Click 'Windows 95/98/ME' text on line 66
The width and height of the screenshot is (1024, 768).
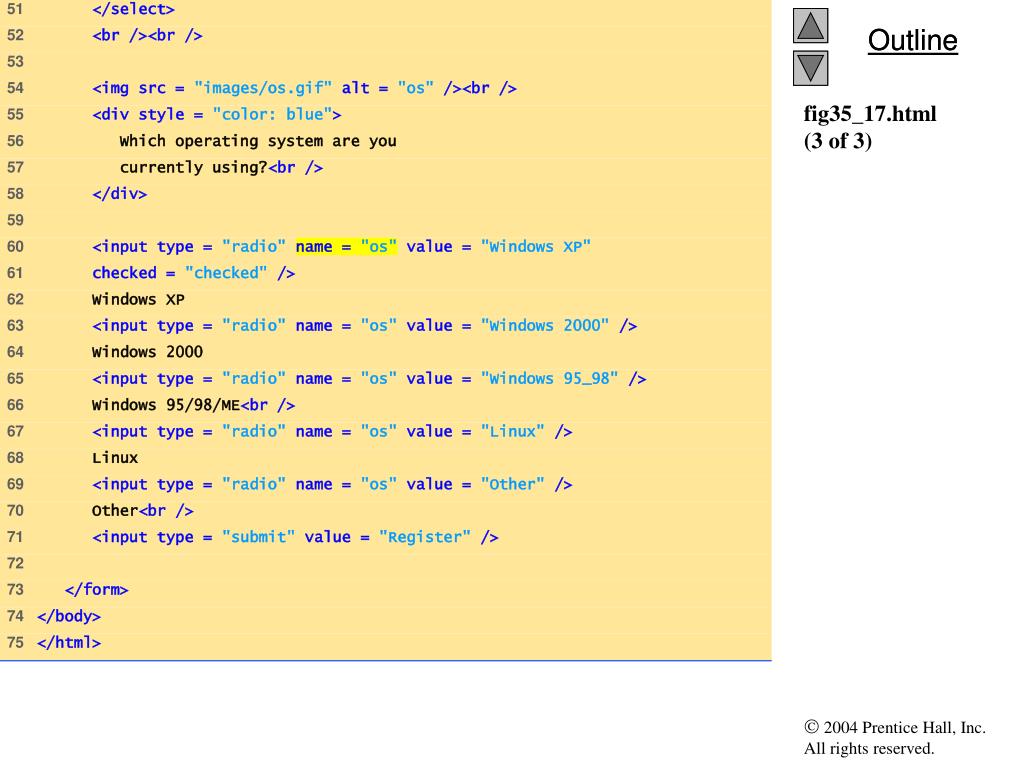tap(166, 405)
